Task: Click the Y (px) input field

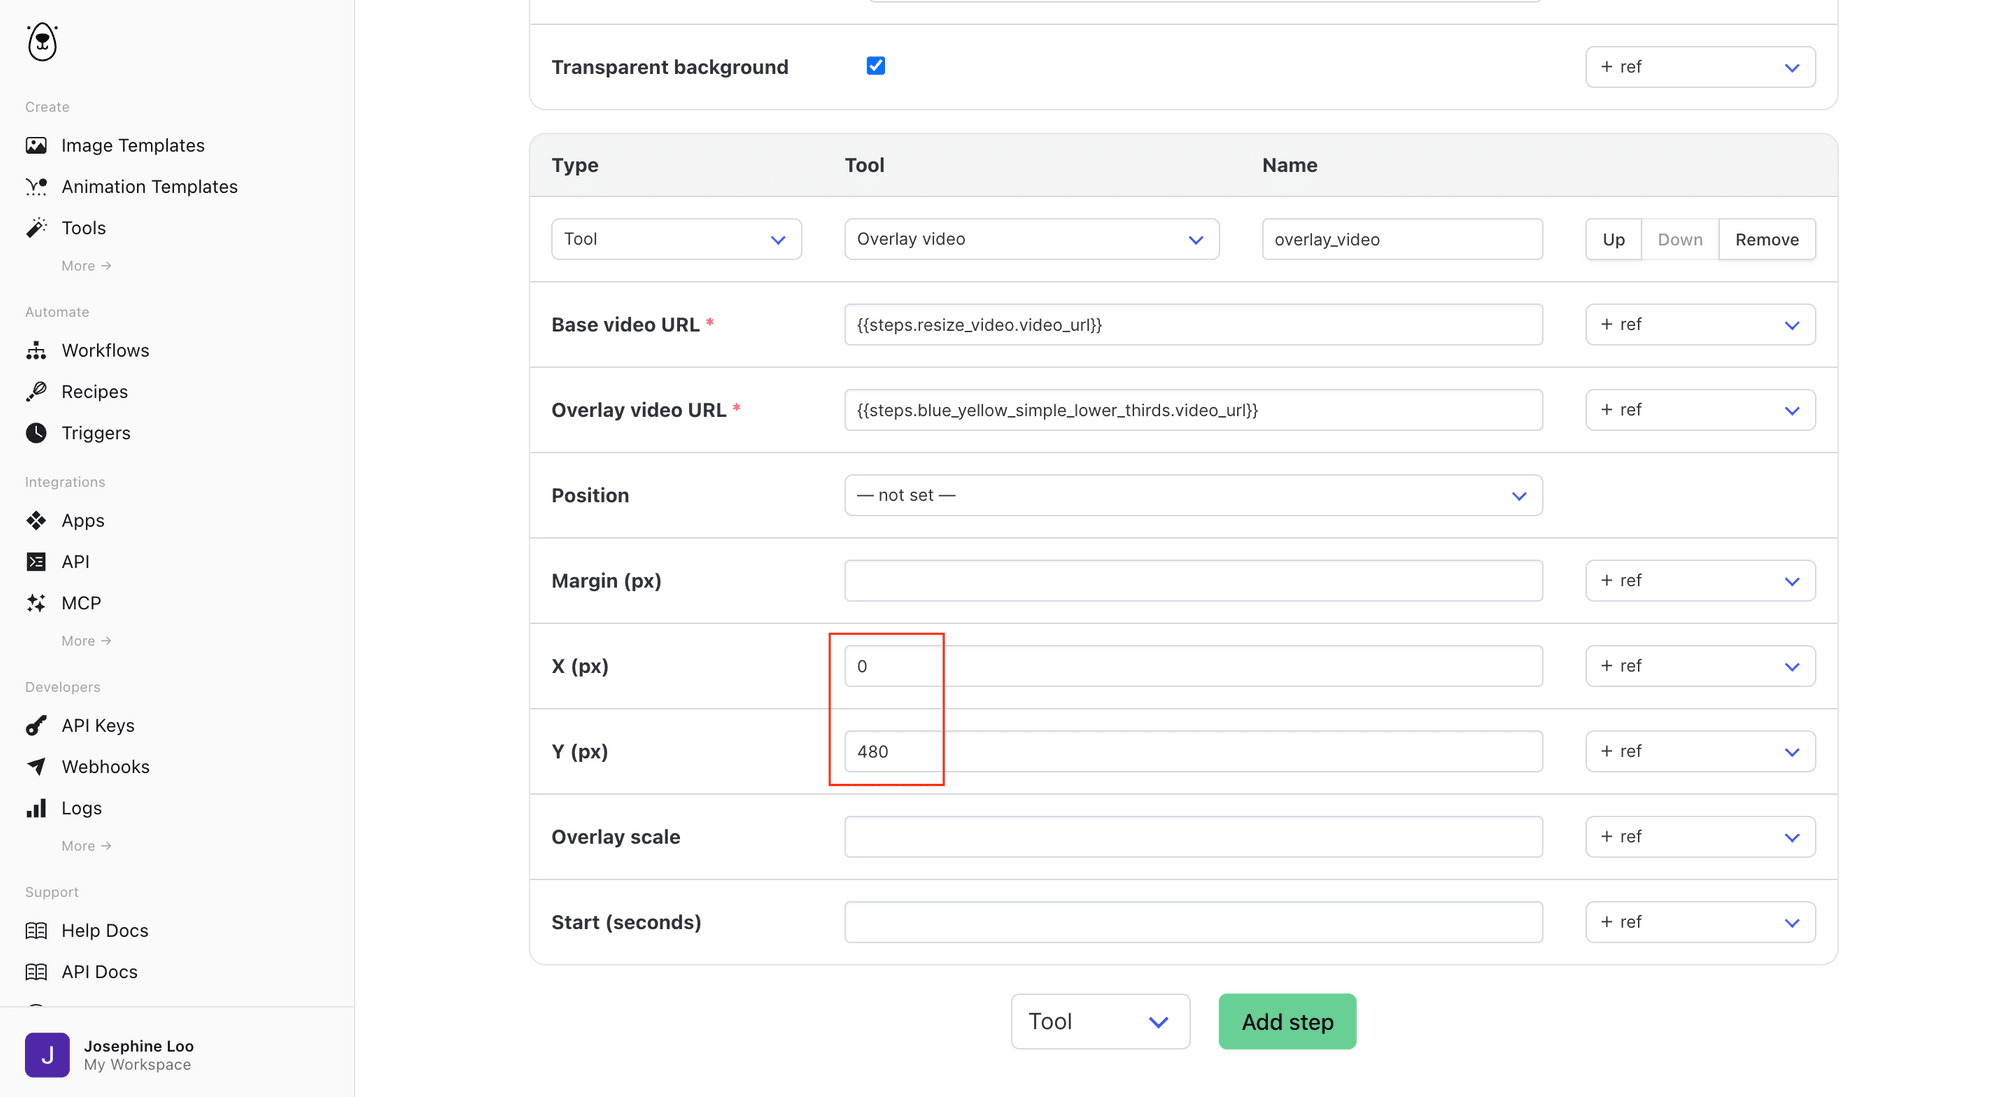Action: pos(1193,751)
